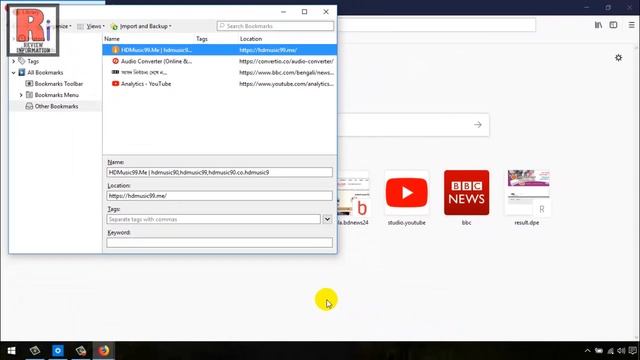Click the Firefox URL address bar

click(437, 25)
